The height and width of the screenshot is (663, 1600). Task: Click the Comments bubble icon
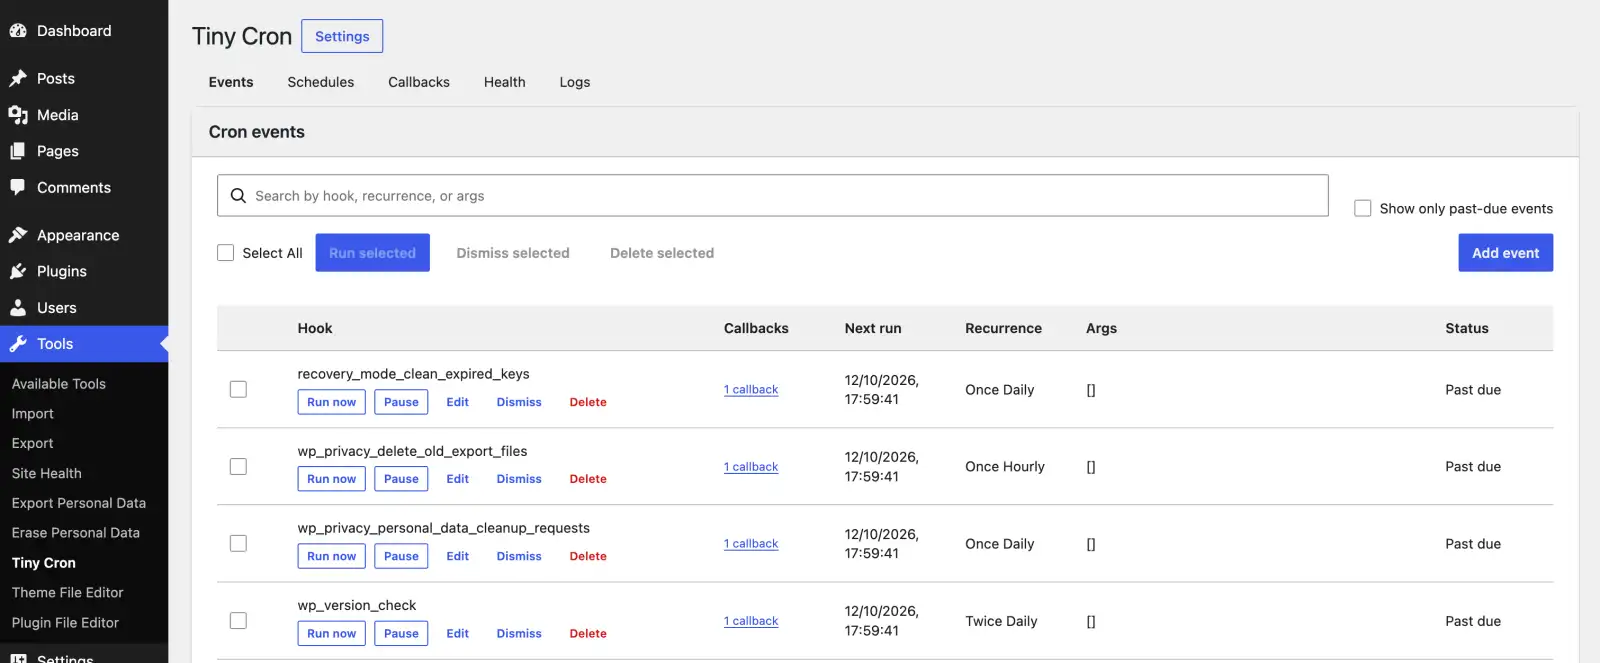pos(18,187)
